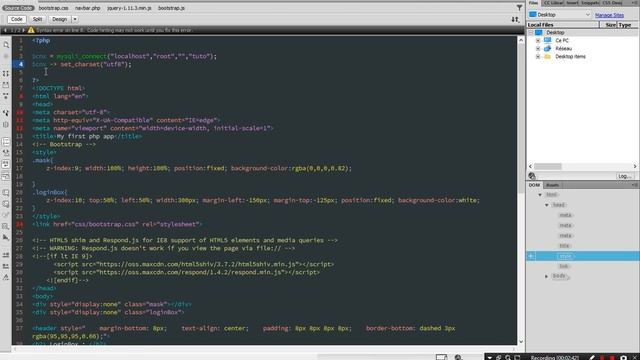Toggle Highlight Invalid Code icon
The image size is (640, 360).
(6, 153)
